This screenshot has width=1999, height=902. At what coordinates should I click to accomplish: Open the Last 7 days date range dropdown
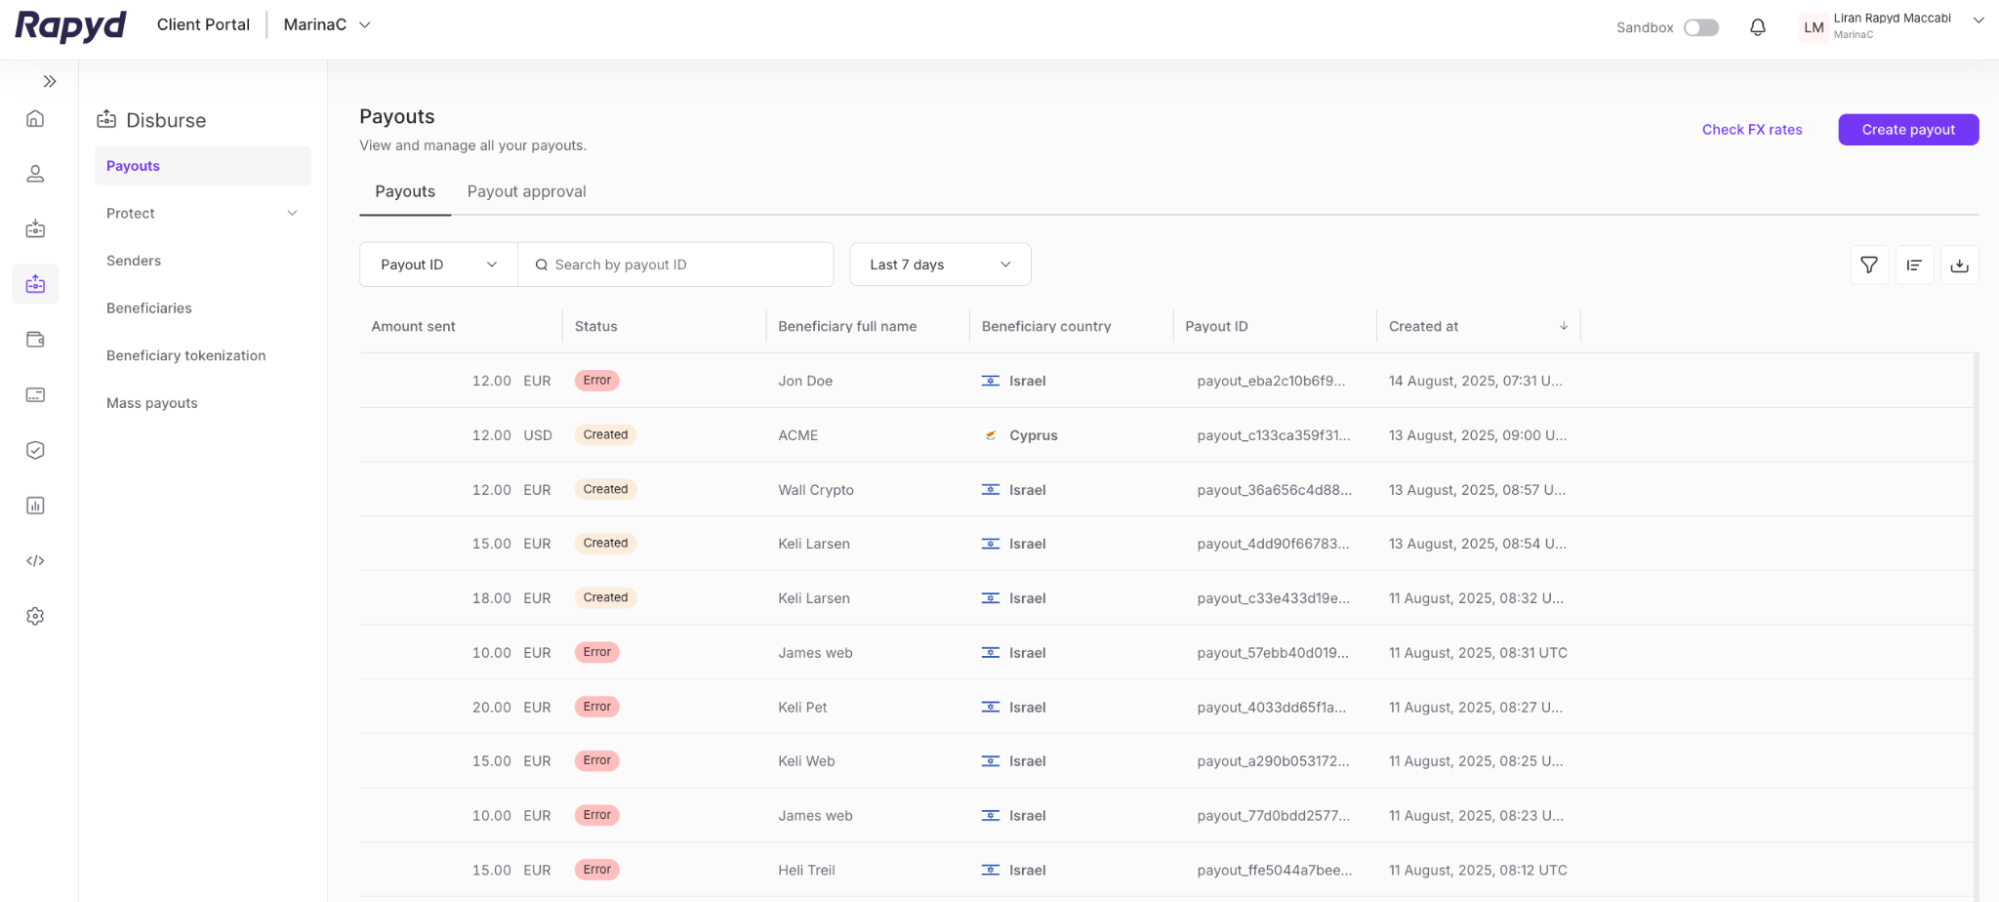click(939, 264)
